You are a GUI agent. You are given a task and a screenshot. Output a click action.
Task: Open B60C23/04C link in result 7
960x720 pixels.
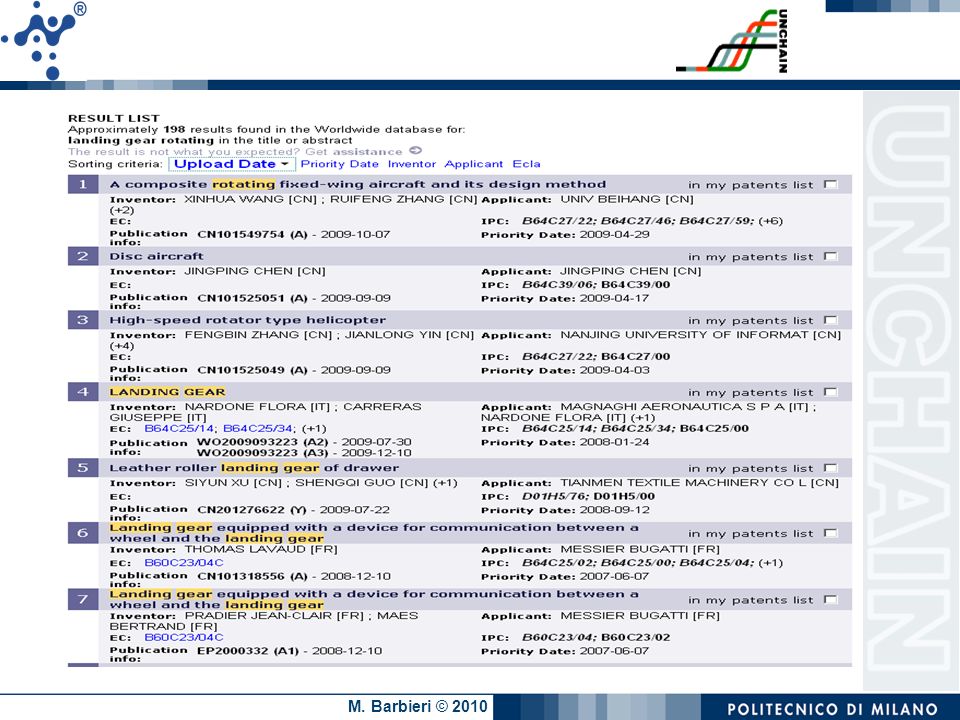(184, 637)
